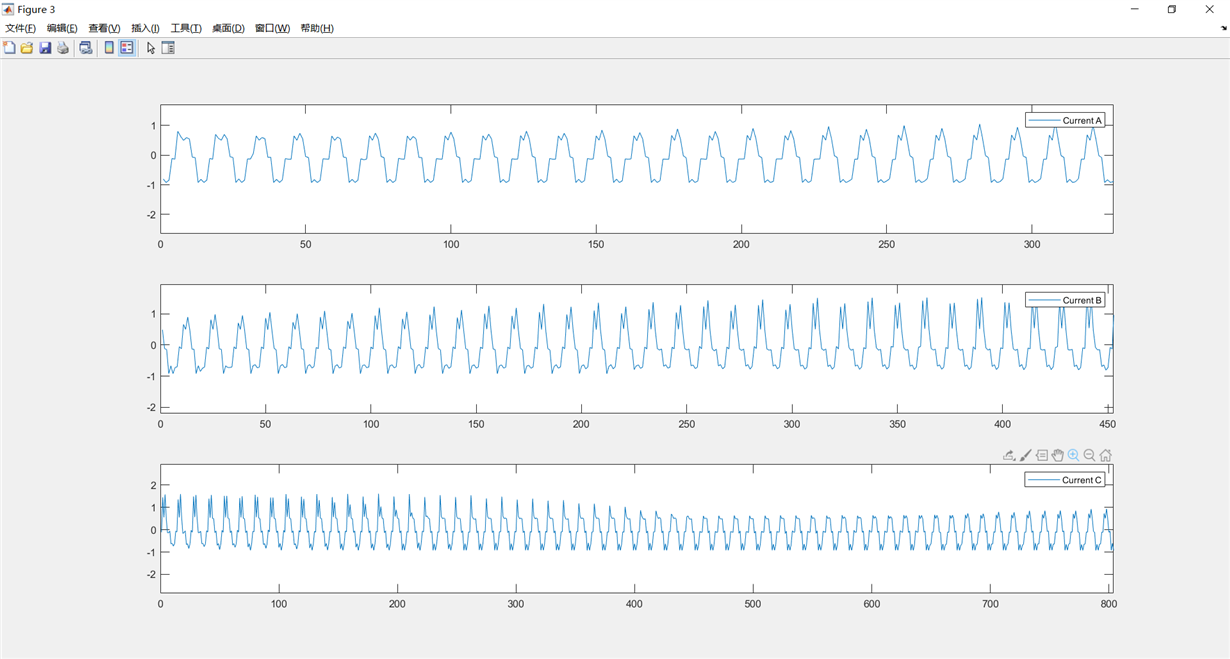Close the Figure 3 window

click(1209, 9)
